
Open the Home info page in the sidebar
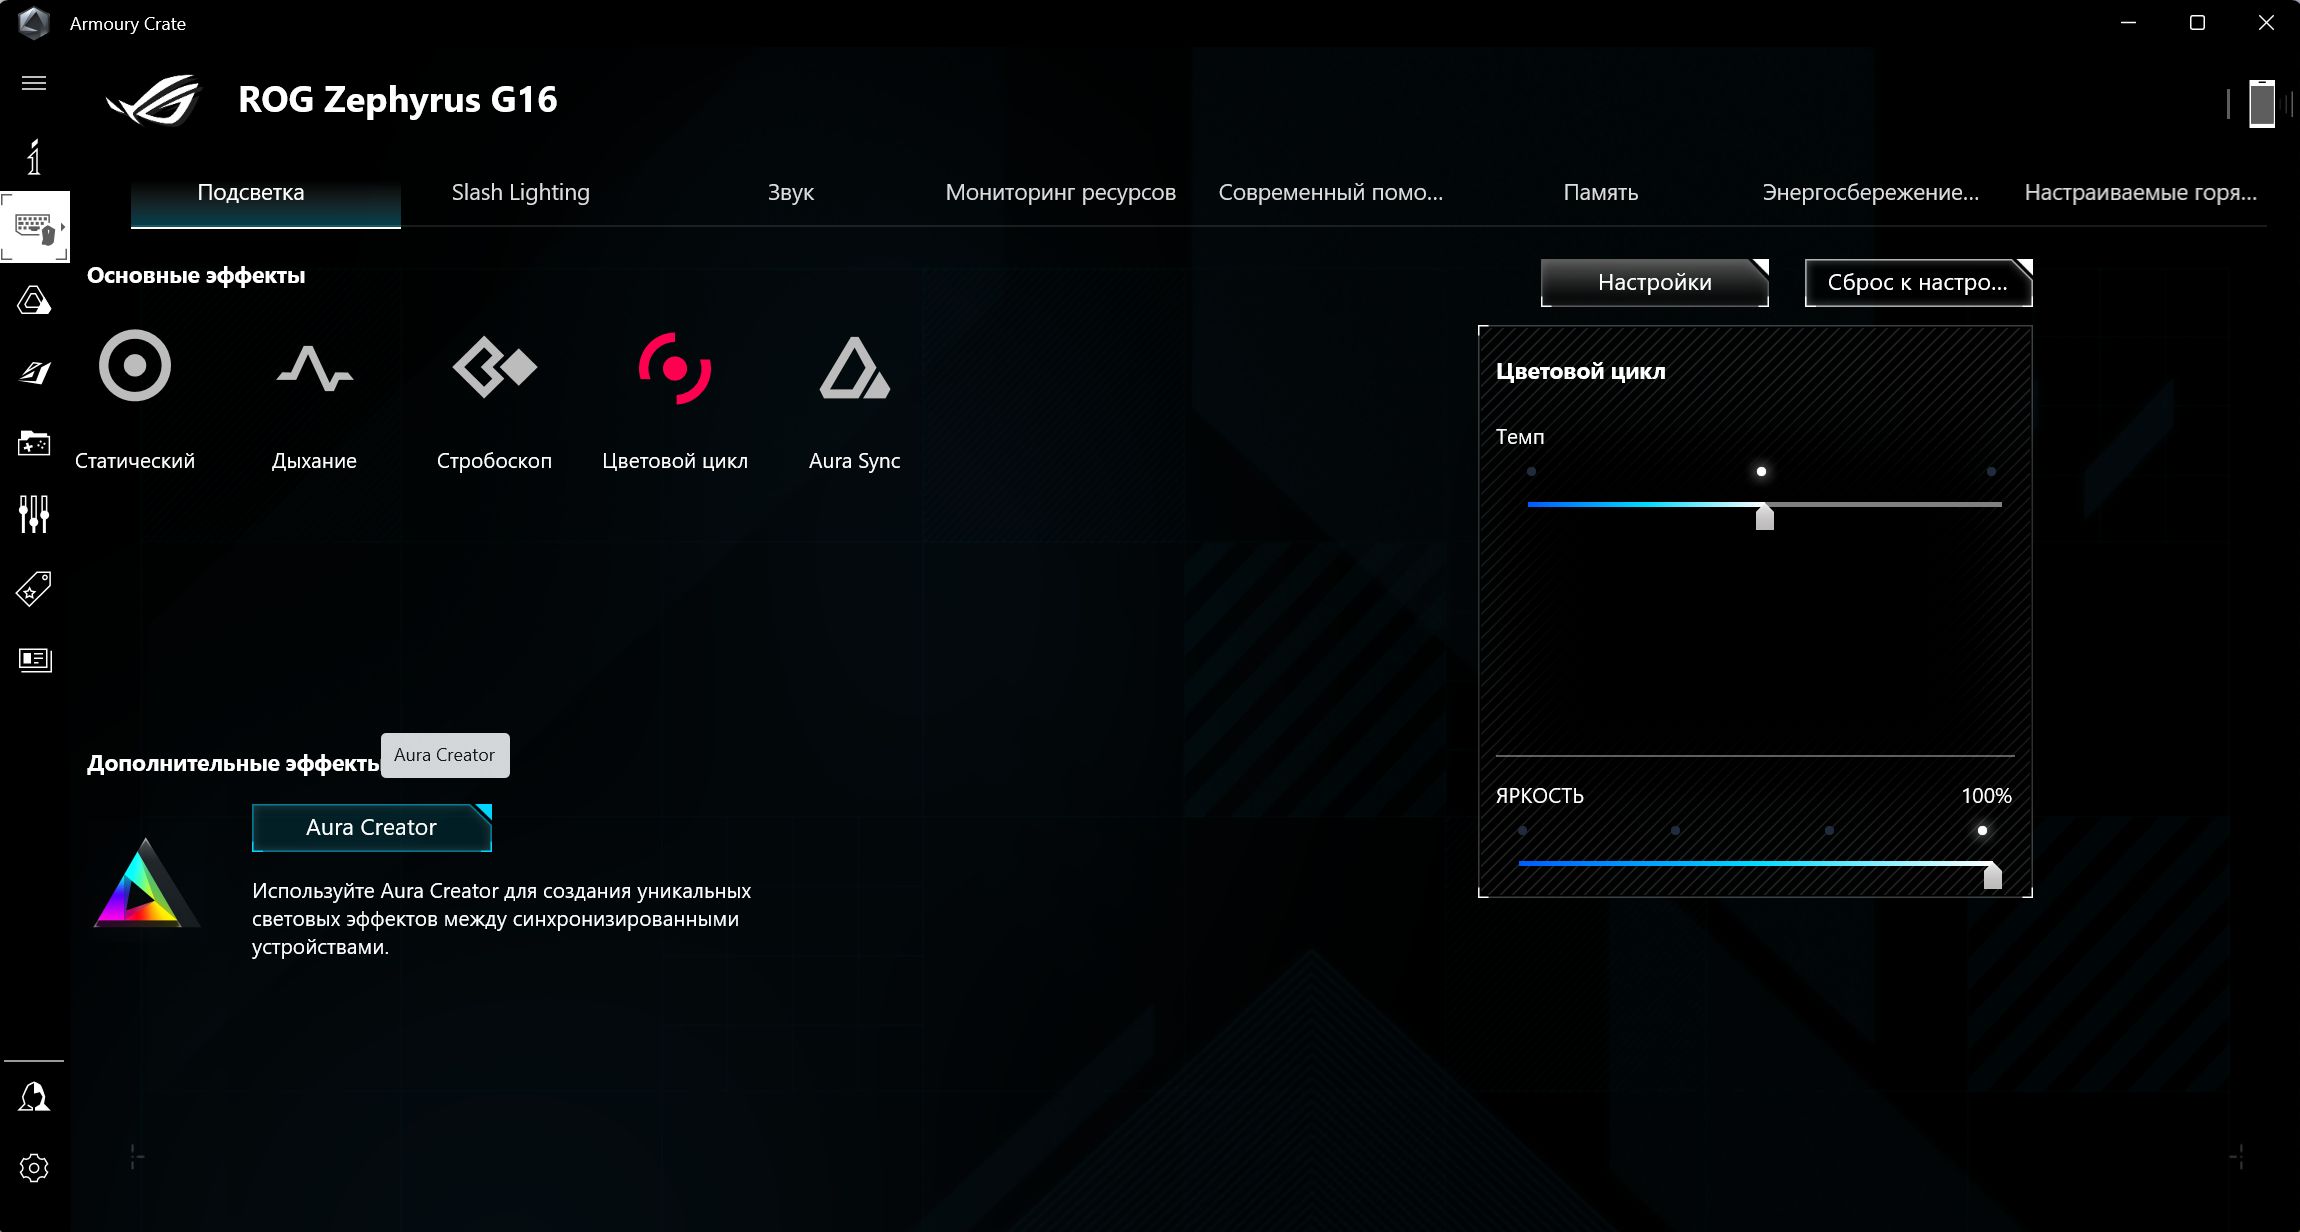[34, 157]
